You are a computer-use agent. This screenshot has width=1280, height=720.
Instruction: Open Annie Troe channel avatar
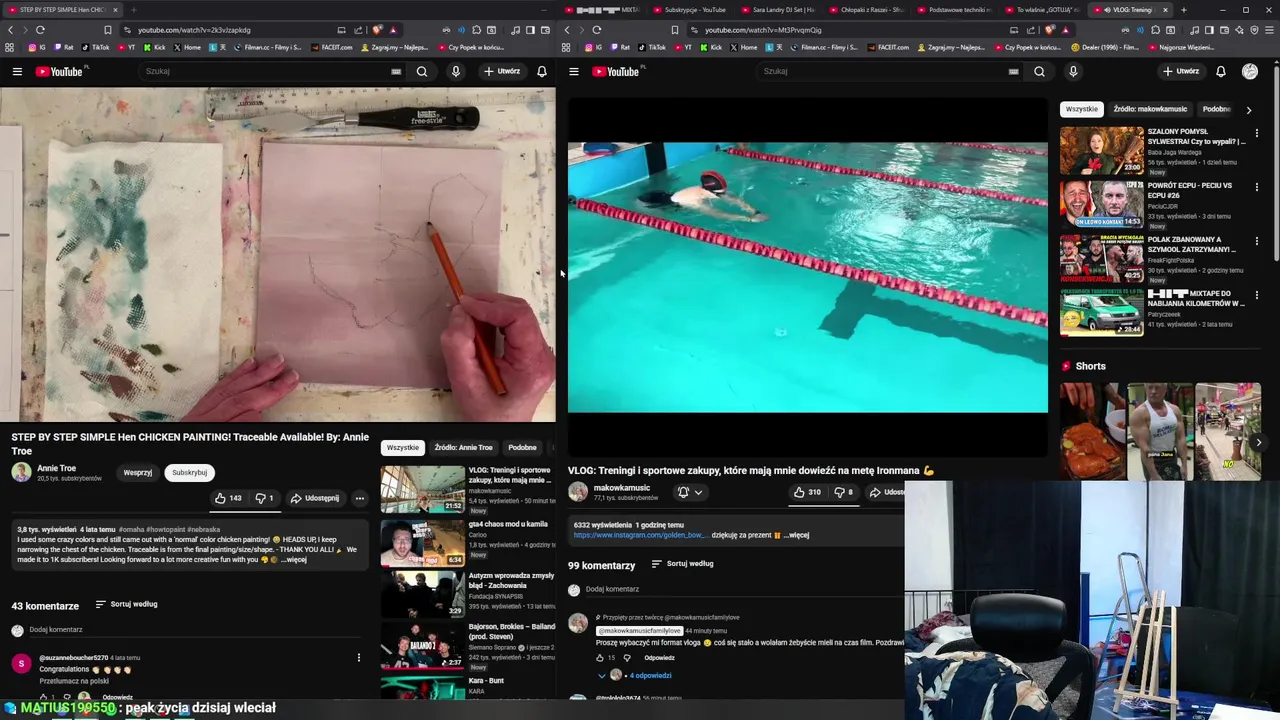pyautogui.click(x=21, y=472)
